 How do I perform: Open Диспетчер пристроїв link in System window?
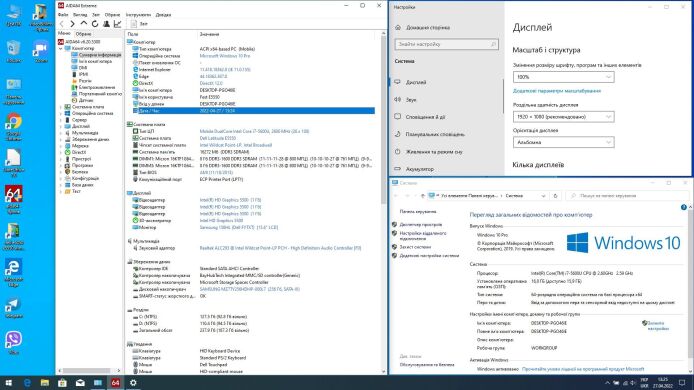421,225
